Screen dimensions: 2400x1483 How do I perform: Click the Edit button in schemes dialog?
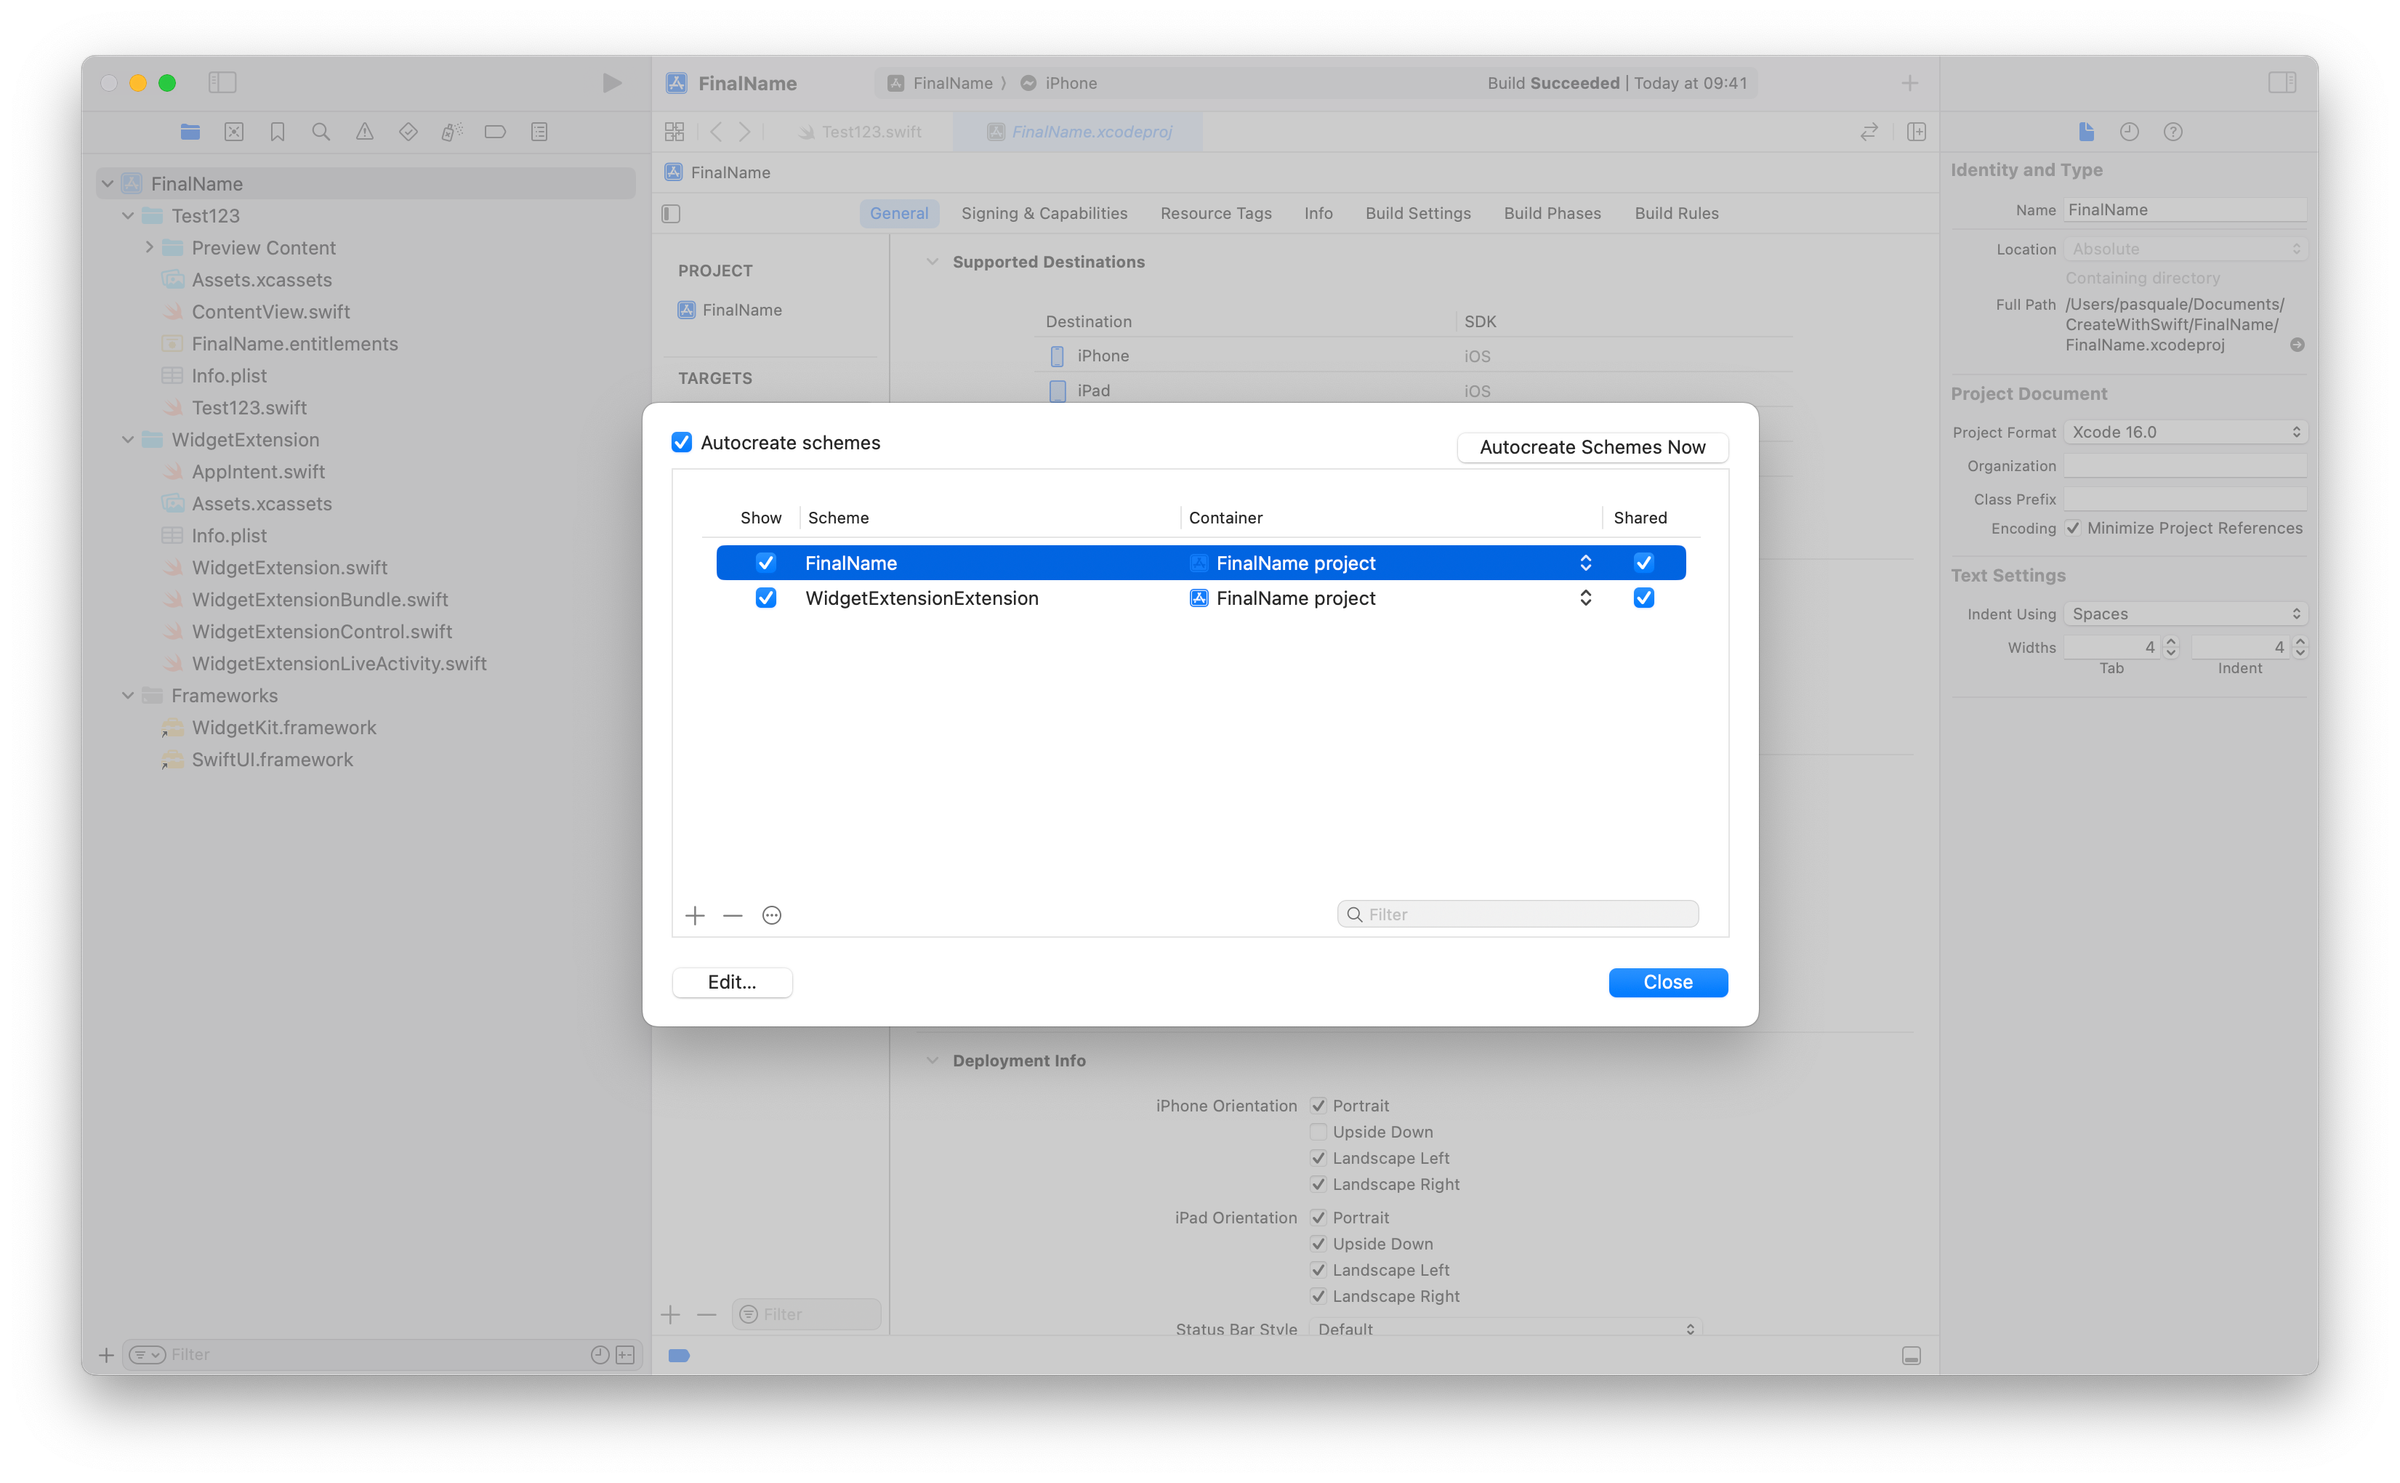731,981
